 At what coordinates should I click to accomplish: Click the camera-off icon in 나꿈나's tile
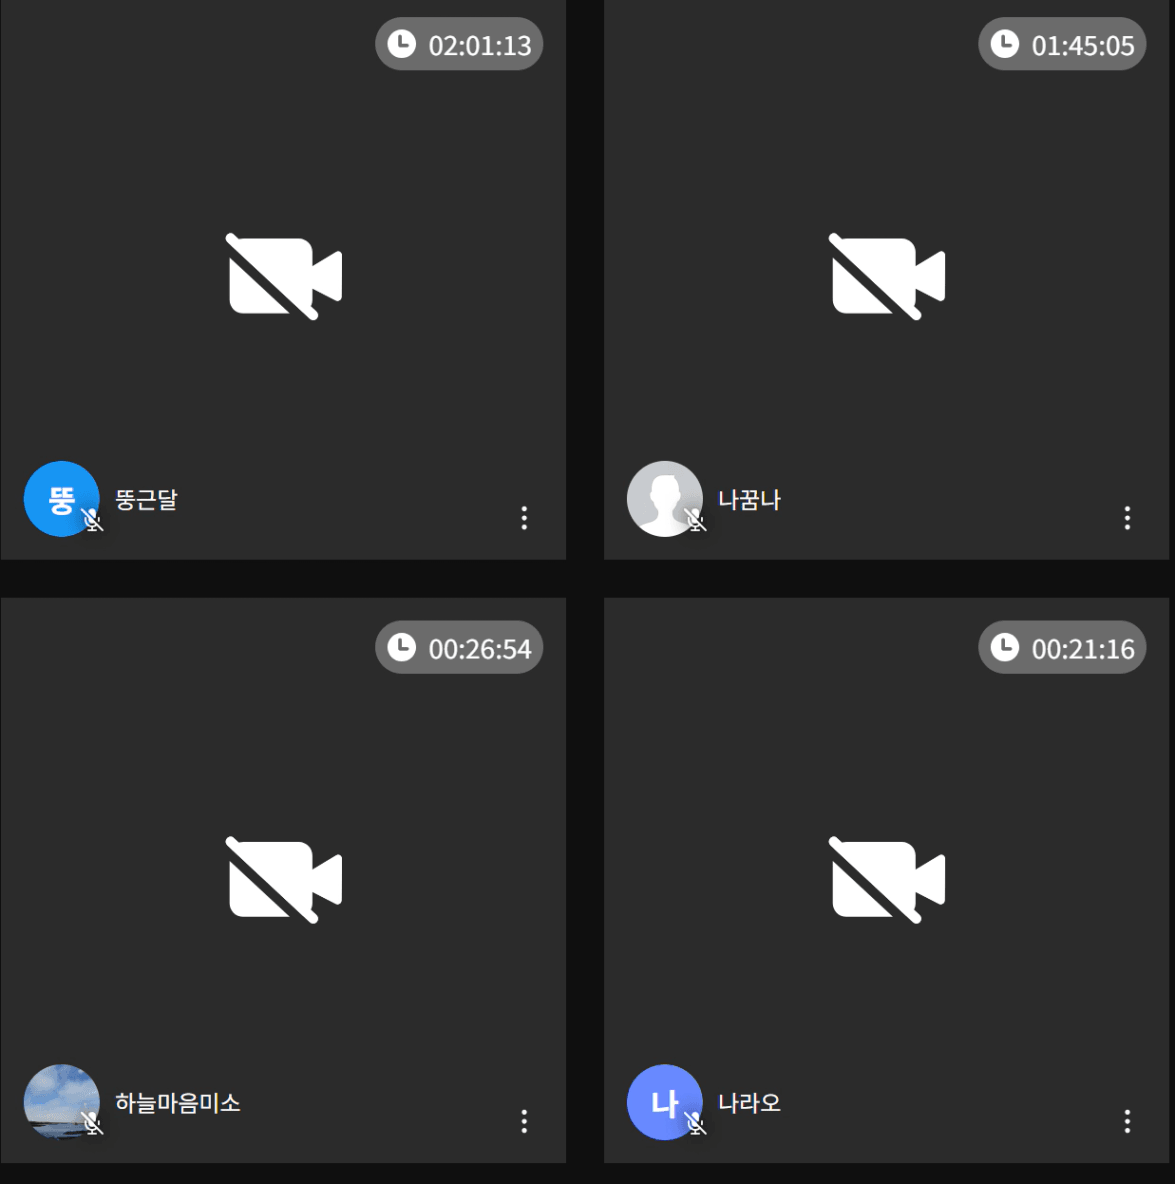887,276
